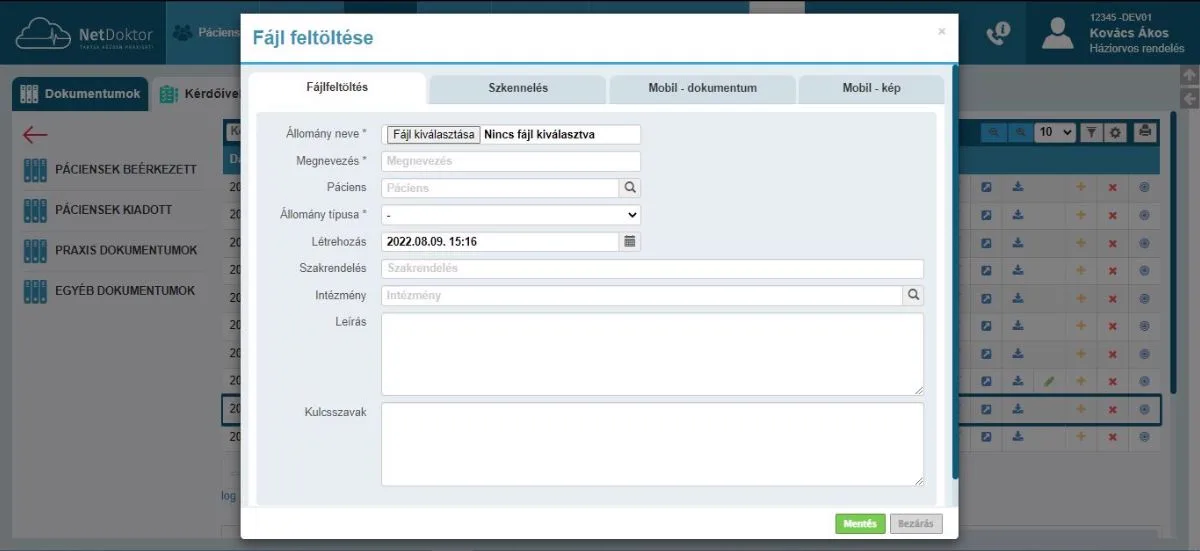Image resolution: width=1200 pixels, height=551 pixels.
Task: Click the green pencil edit icon
Action: click(1049, 381)
